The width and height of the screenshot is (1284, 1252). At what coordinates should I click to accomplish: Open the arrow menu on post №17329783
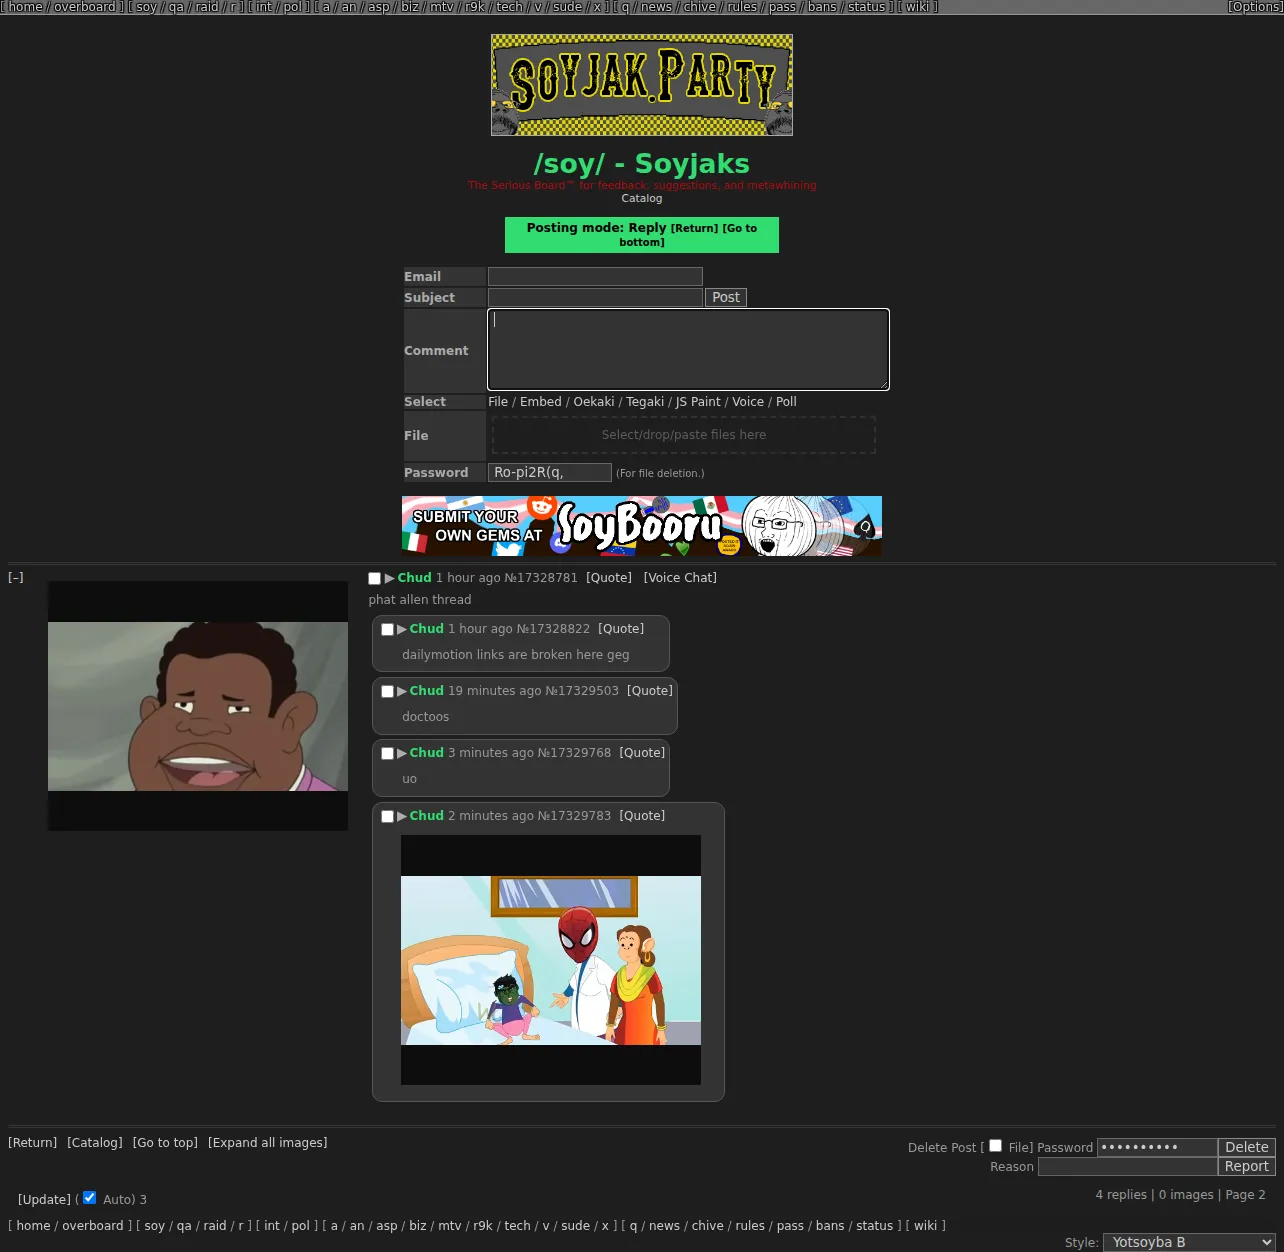pos(402,816)
